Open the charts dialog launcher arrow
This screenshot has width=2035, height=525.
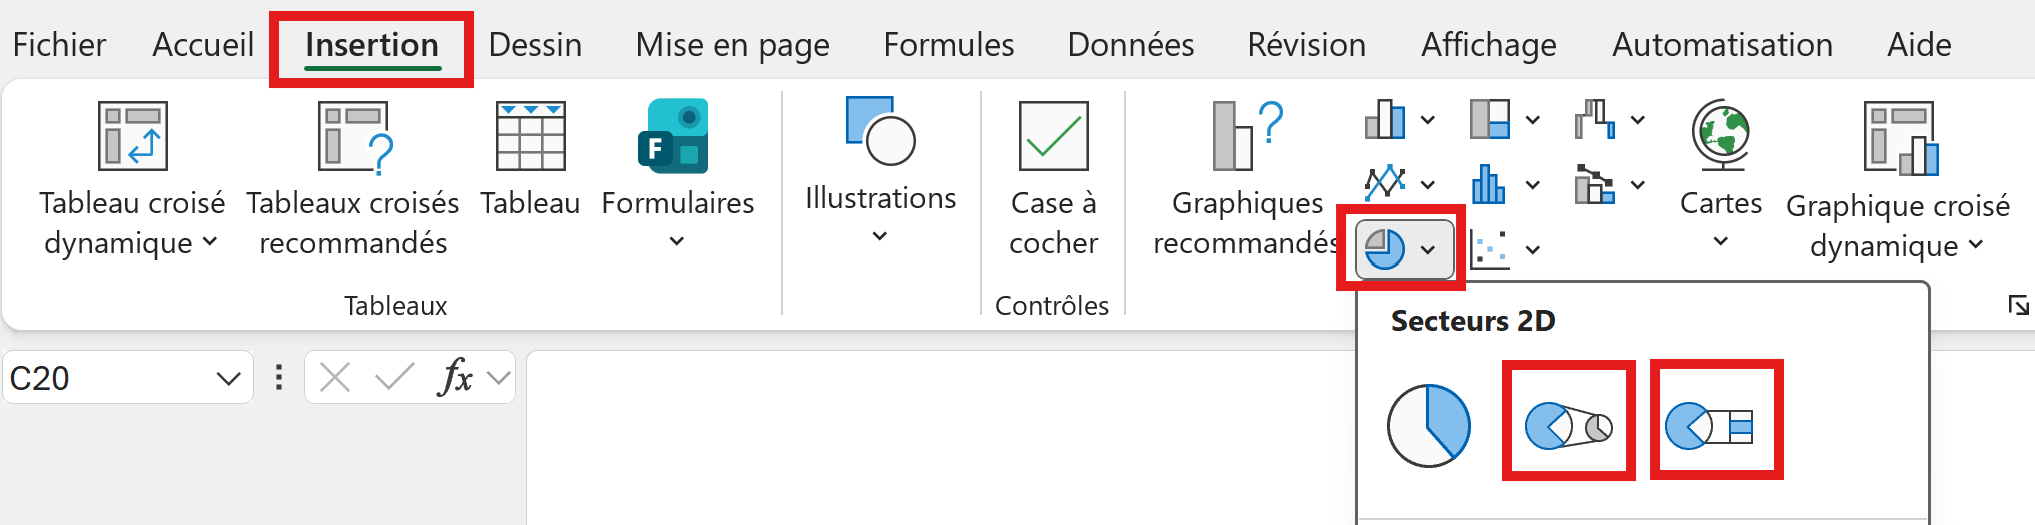(x=2018, y=305)
